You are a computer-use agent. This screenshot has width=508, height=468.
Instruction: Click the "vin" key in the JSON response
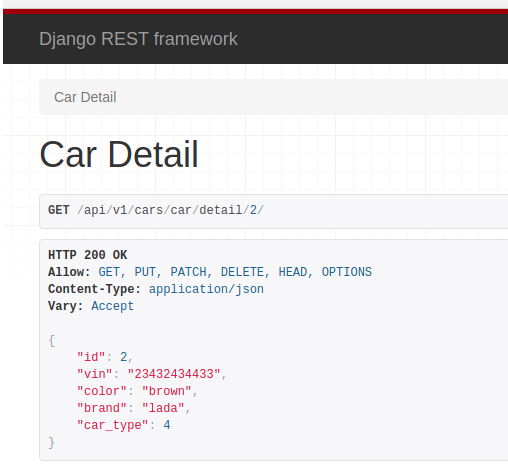95,374
